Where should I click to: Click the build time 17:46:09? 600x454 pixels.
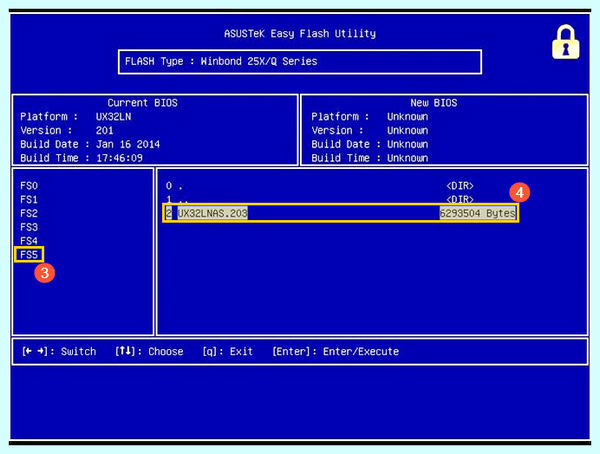pyautogui.click(x=119, y=158)
